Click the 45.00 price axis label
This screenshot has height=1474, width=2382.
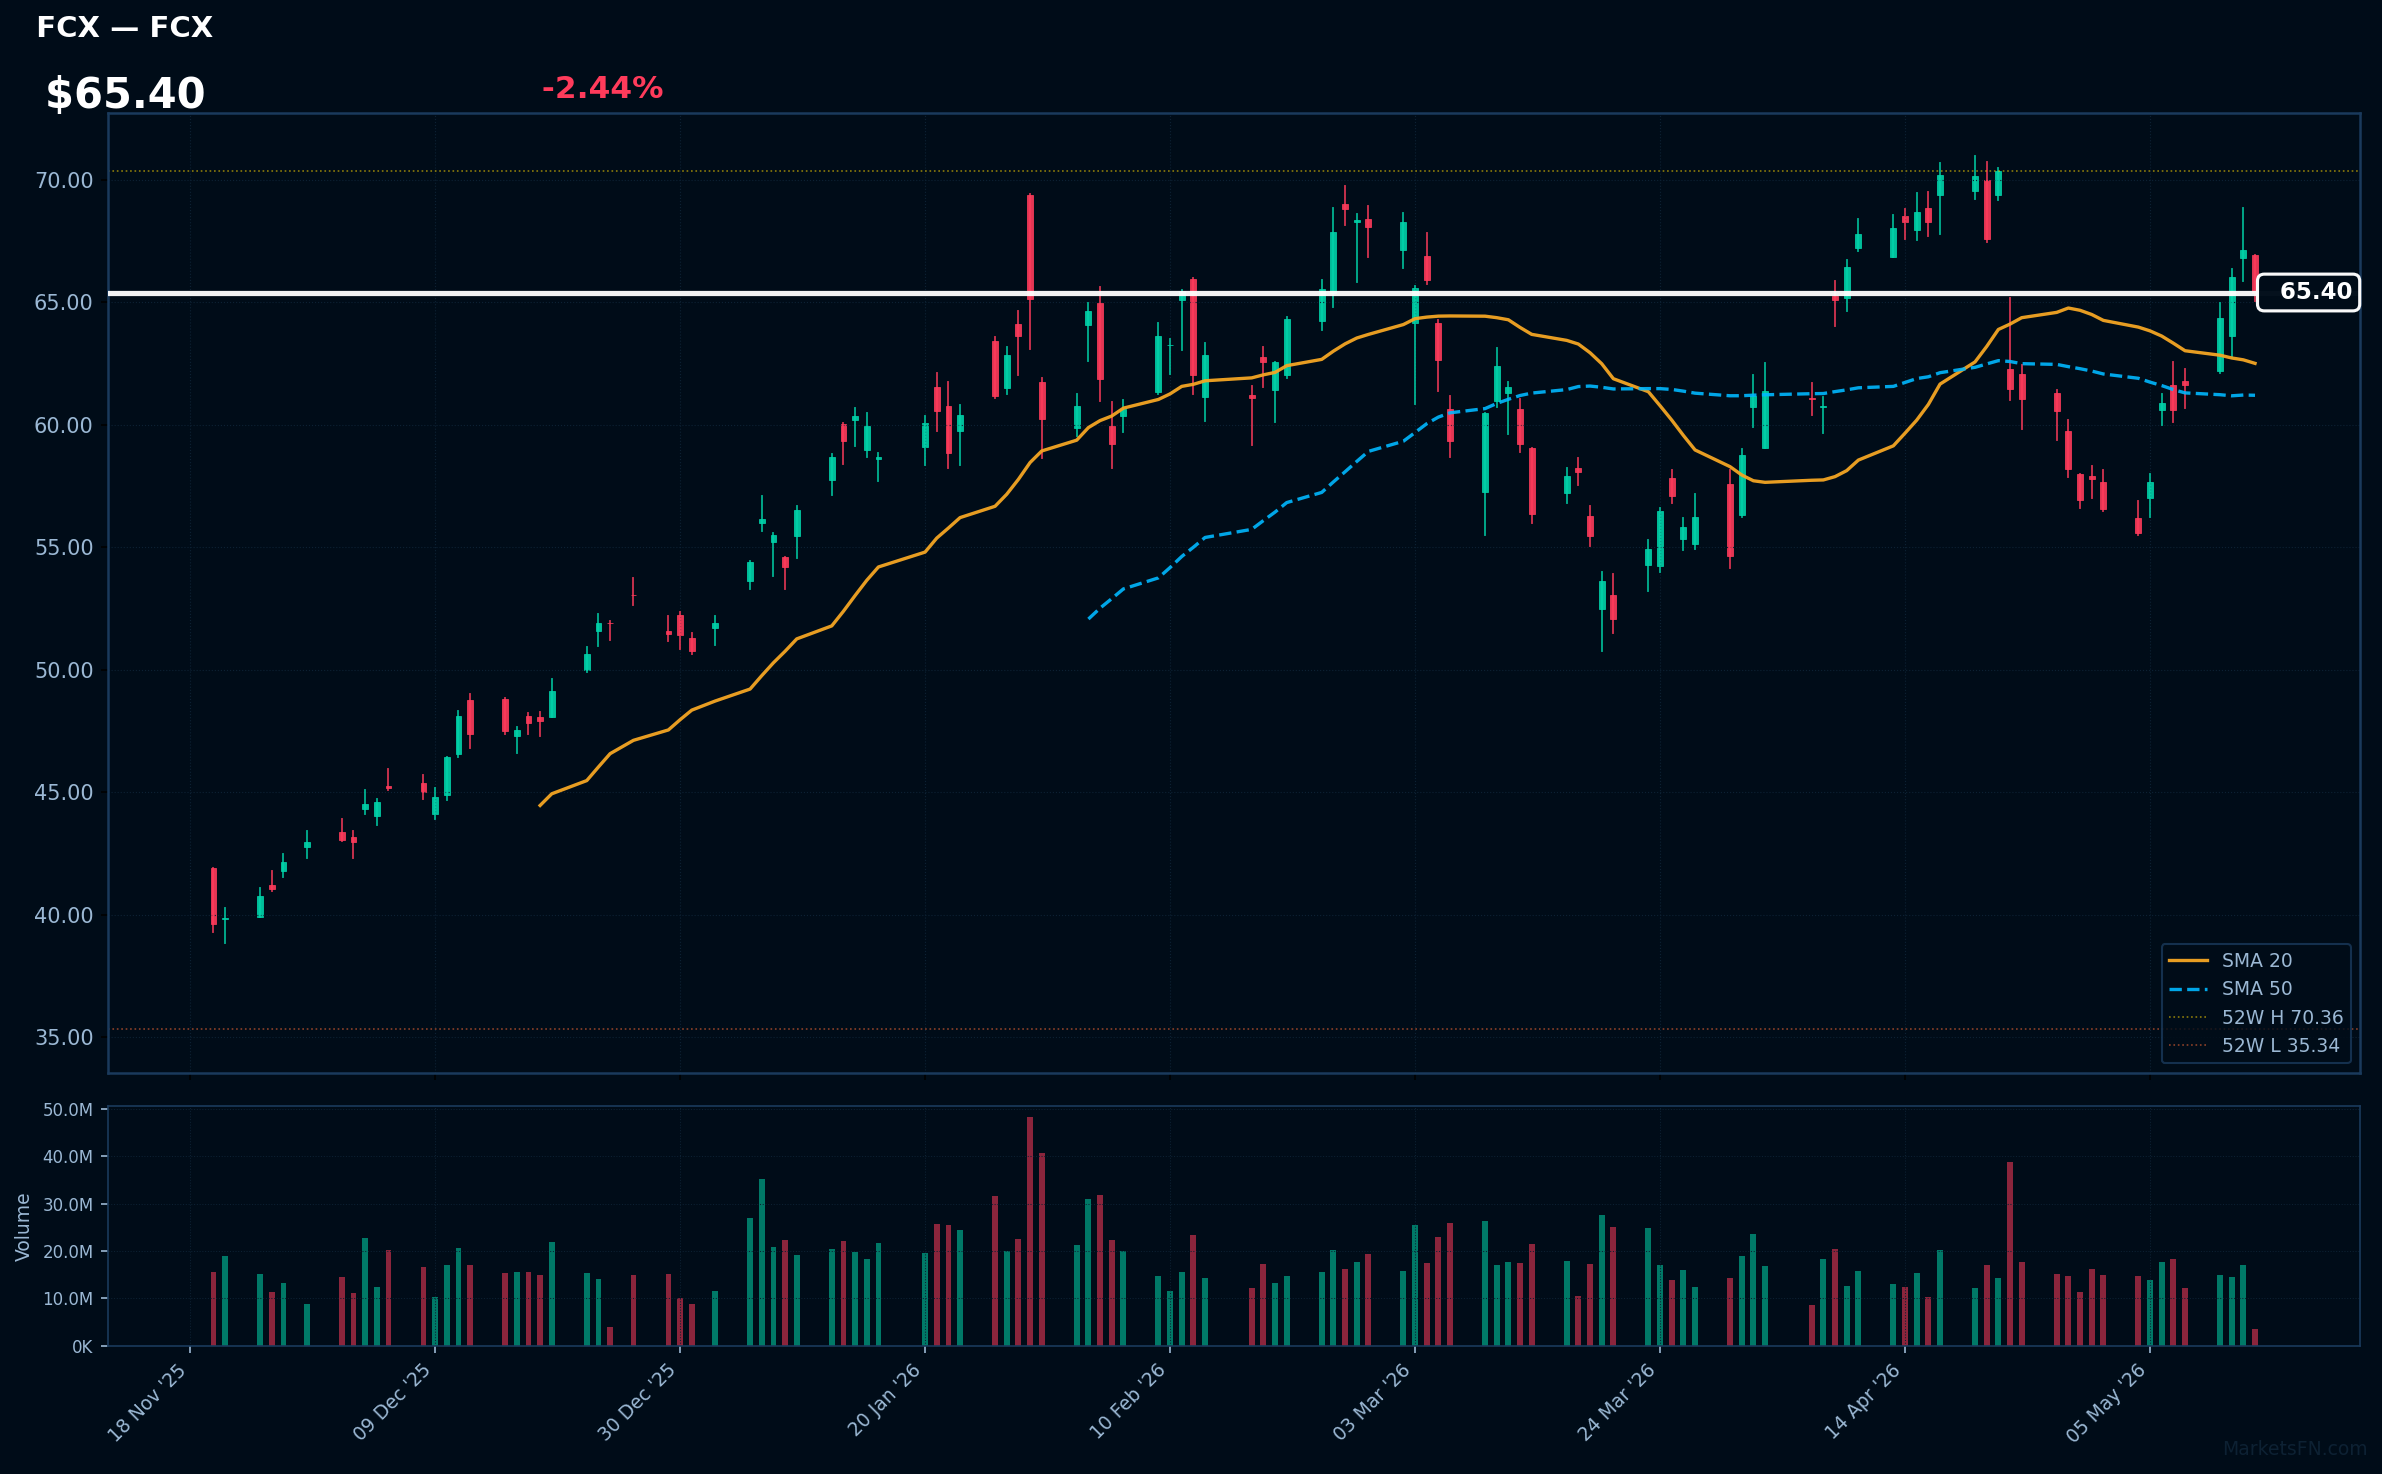64,793
